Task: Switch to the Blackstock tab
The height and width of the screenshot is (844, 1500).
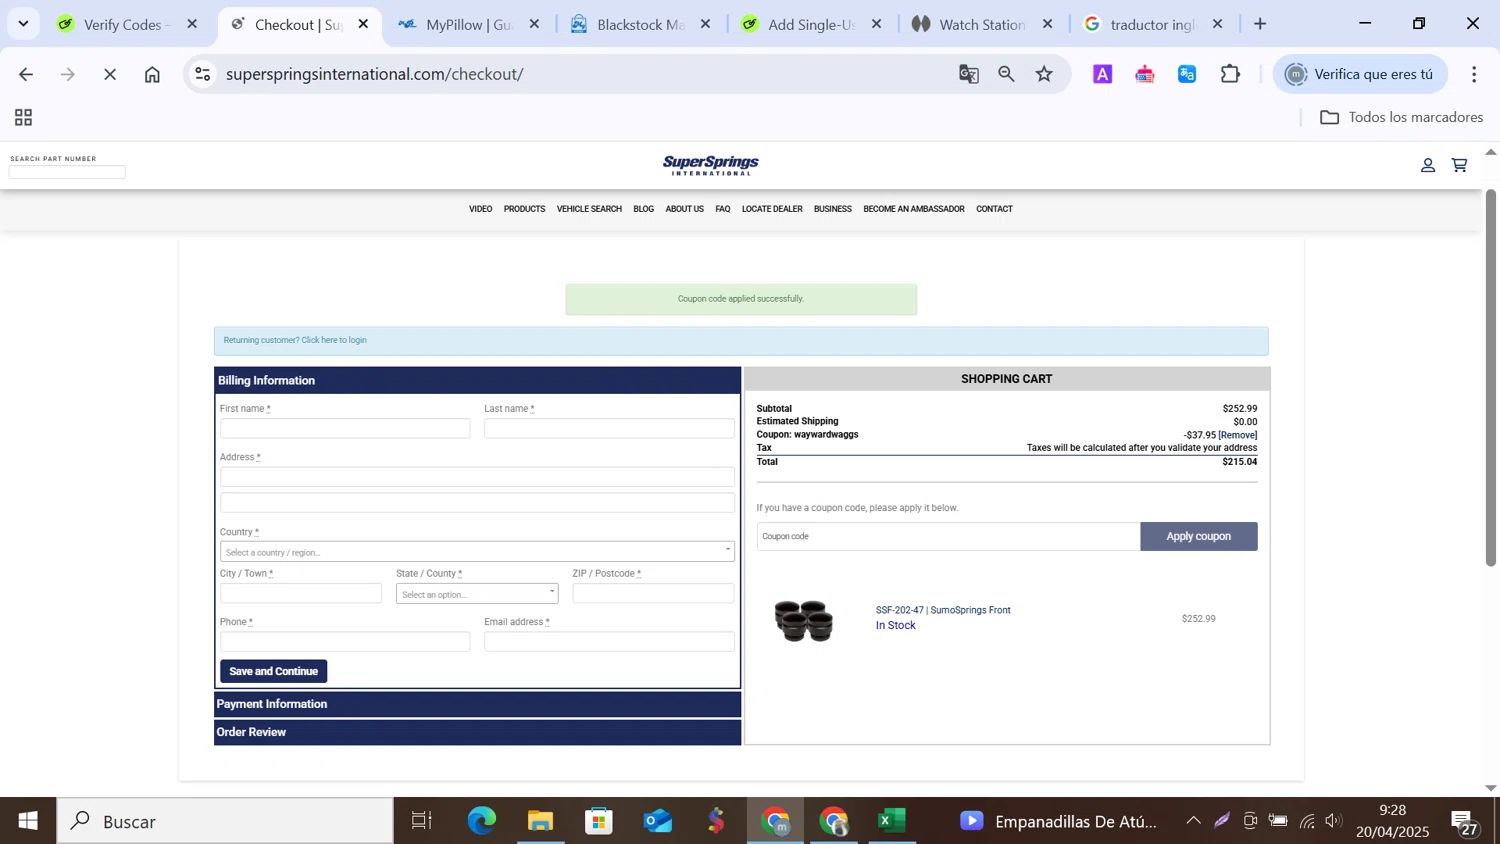Action: [x=640, y=24]
